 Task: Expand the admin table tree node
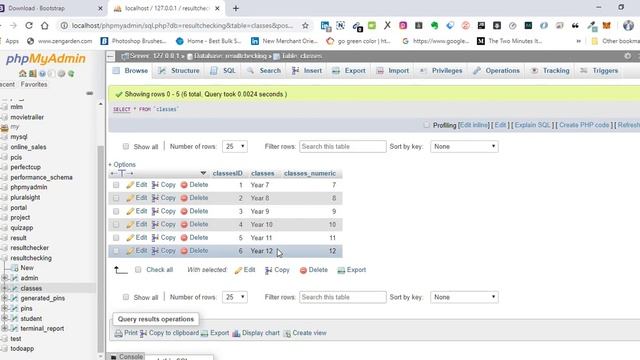(4, 278)
